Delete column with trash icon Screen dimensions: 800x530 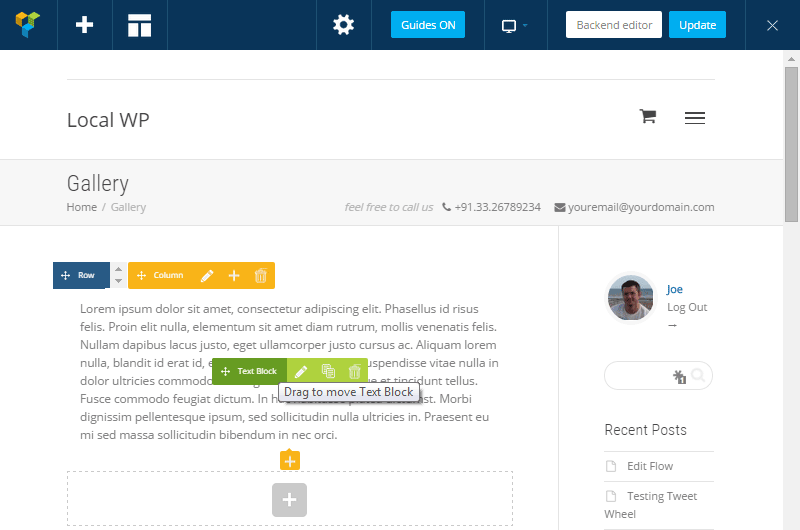click(x=261, y=276)
